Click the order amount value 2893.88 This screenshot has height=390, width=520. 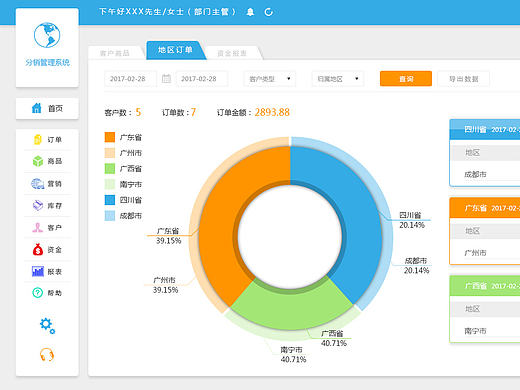pyautogui.click(x=272, y=112)
